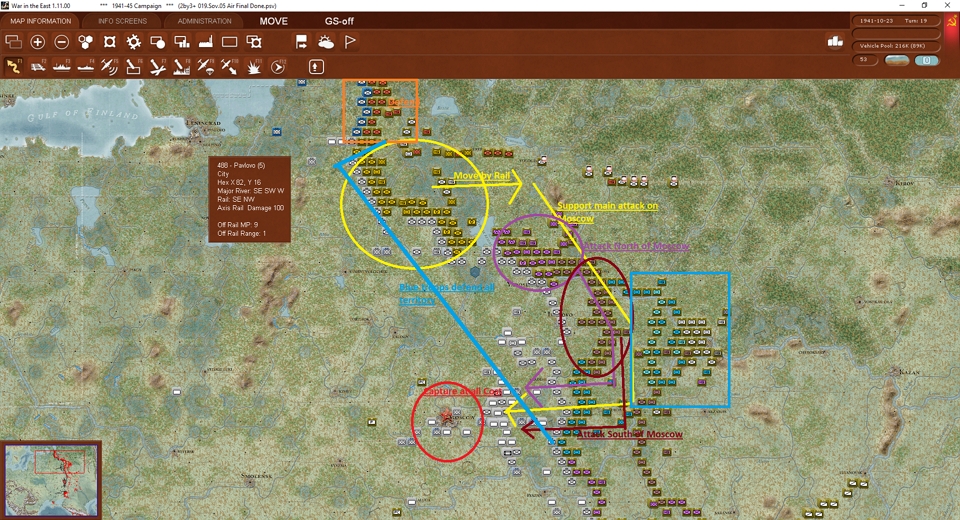Select the F9 Air Transport parachute icon

pyautogui.click(x=206, y=66)
